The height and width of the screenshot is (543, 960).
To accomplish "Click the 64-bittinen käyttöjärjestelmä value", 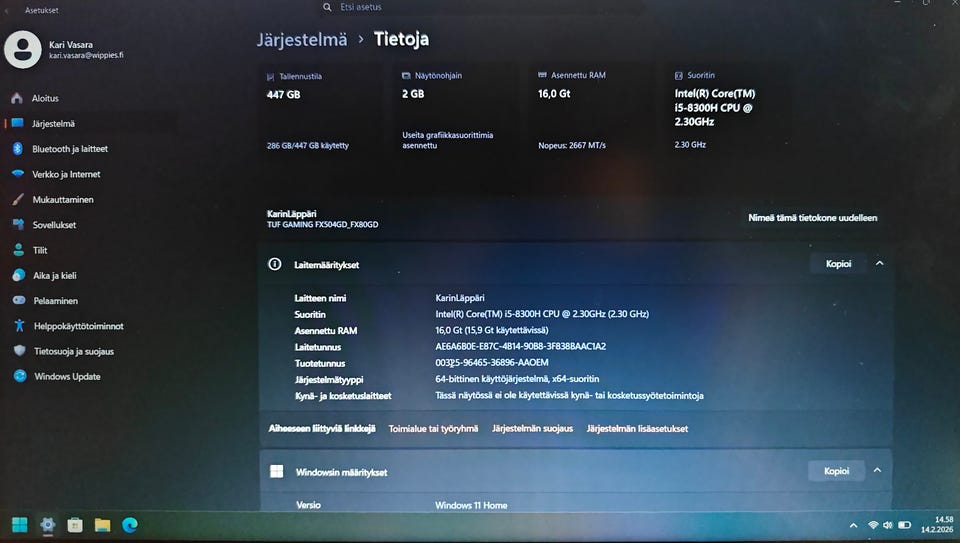I will pyautogui.click(x=517, y=379).
